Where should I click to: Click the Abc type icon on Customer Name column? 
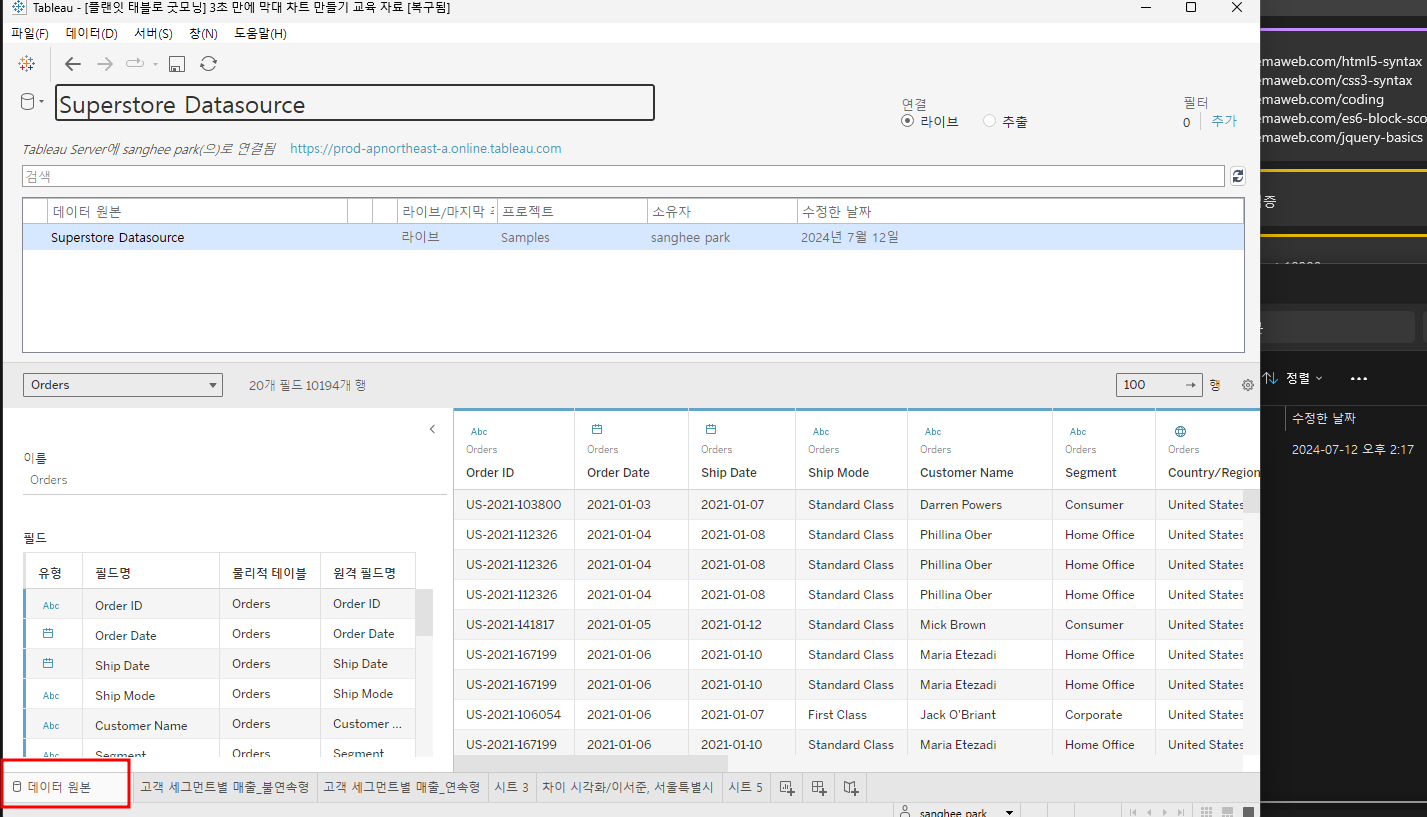coord(933,432)
